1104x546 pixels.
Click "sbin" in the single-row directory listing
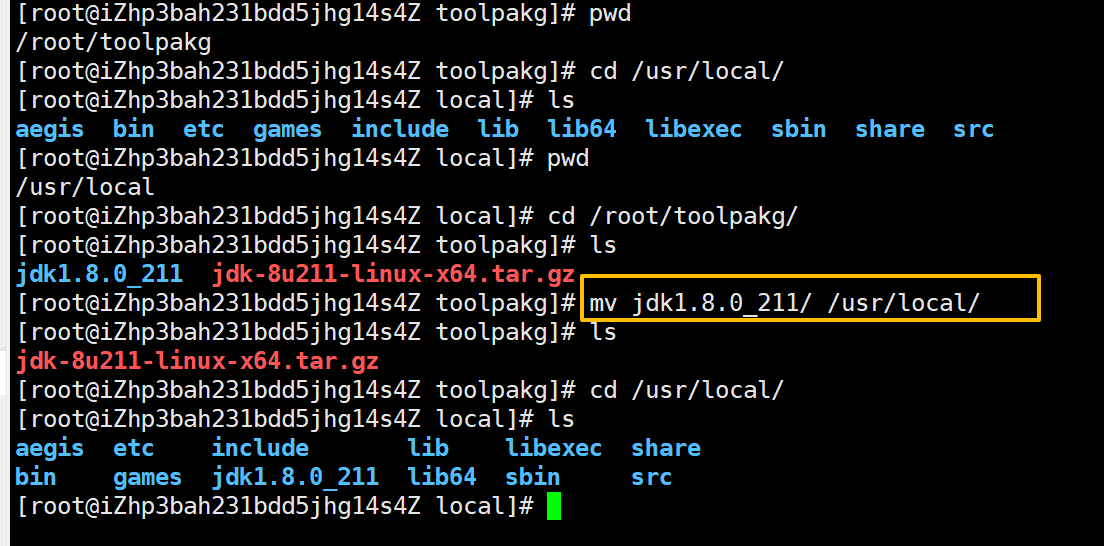(798, 130)
